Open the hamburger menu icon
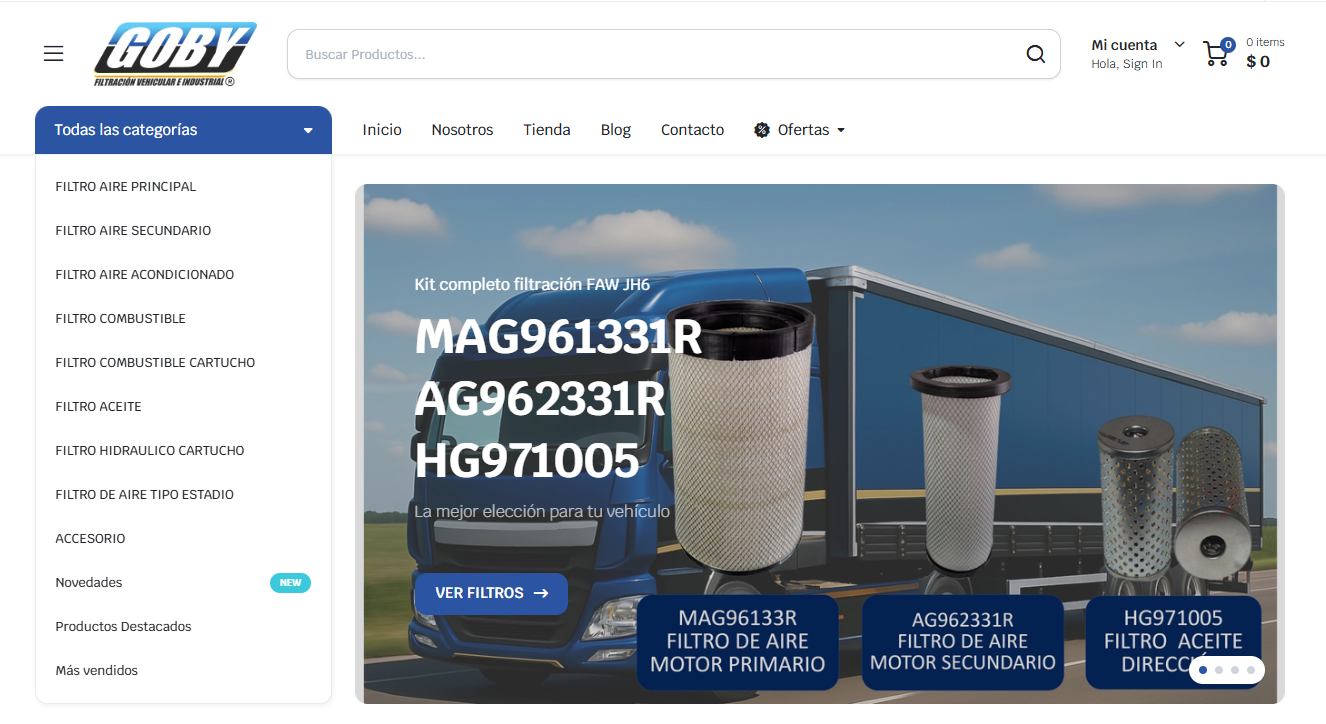 click(x=54, y=54)
